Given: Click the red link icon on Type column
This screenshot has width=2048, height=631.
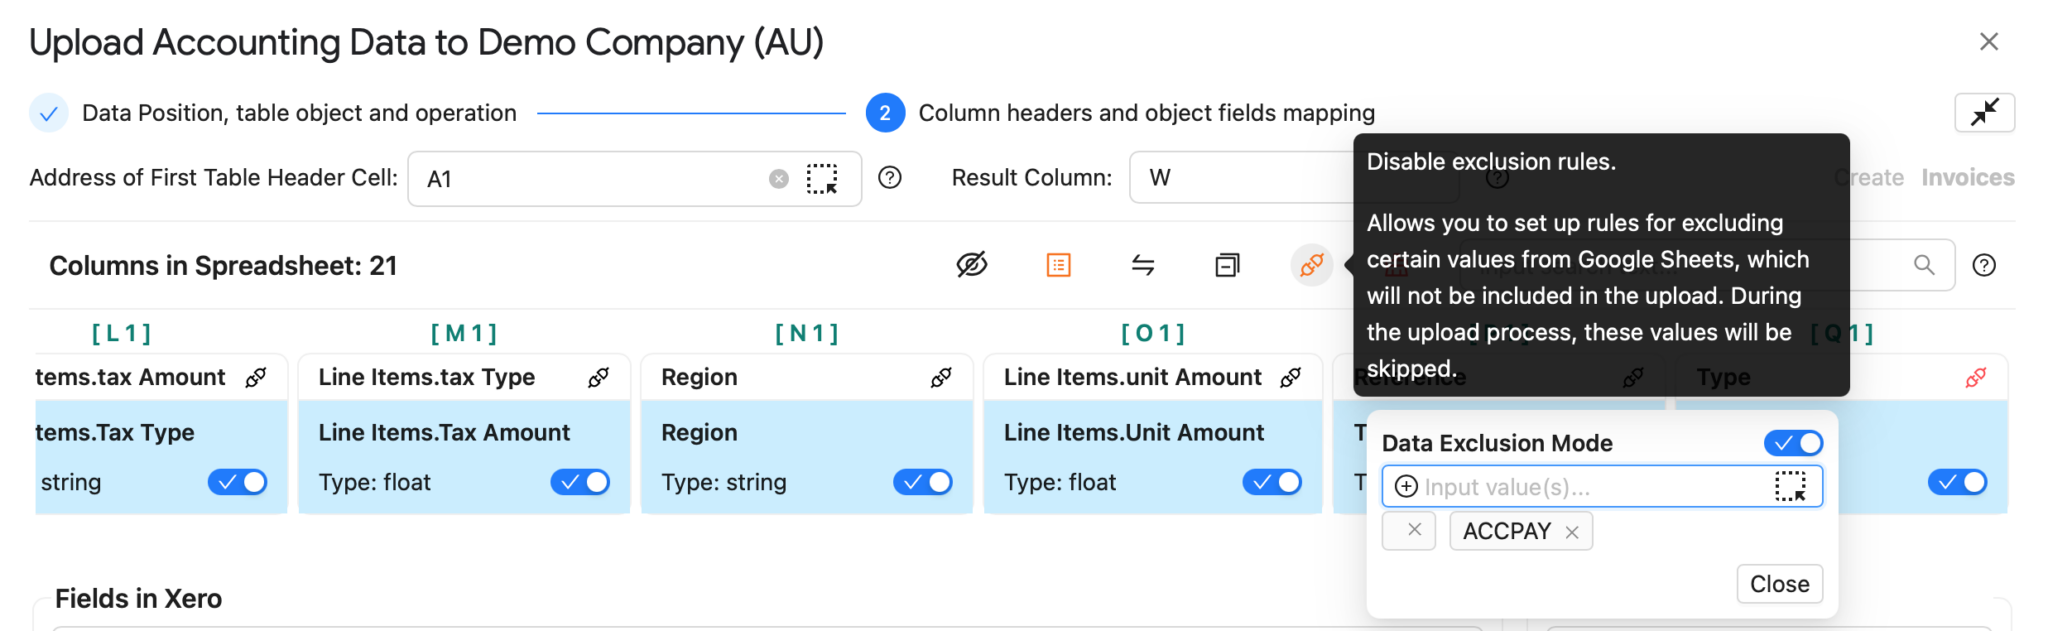Looking at the screenshot, I should coord(1975,377).
